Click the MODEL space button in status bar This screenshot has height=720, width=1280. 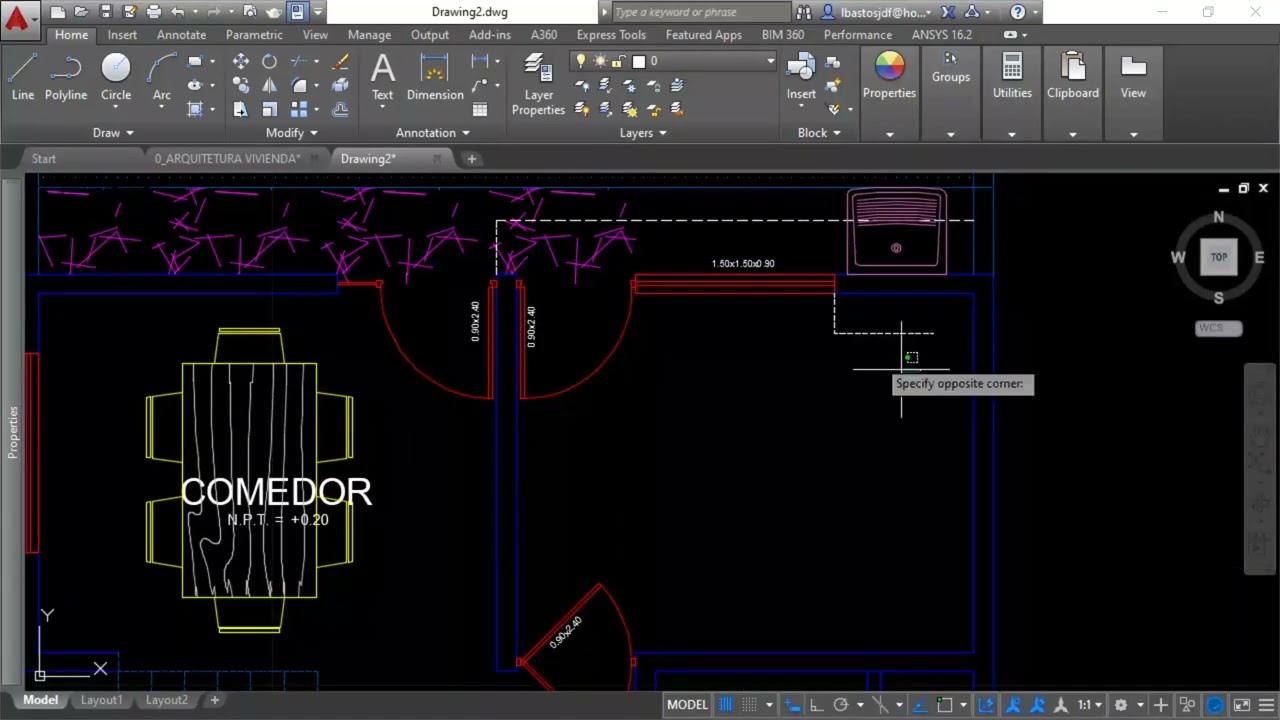click(687, 705)
